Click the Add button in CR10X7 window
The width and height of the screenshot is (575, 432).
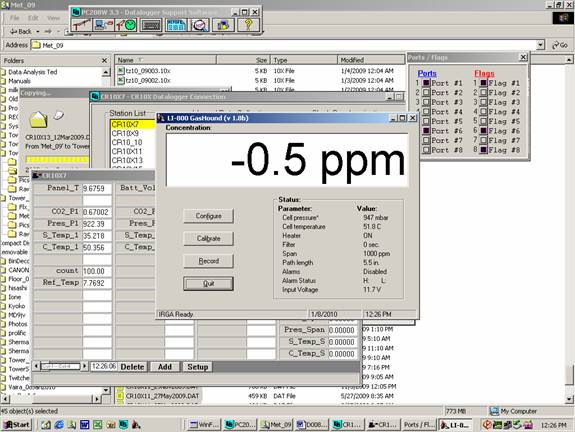(165, 367)
